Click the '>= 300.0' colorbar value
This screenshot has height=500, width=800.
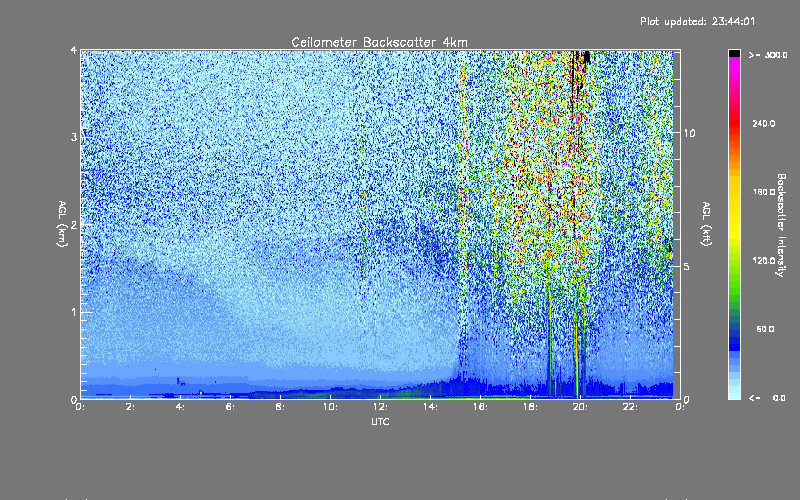768,55
